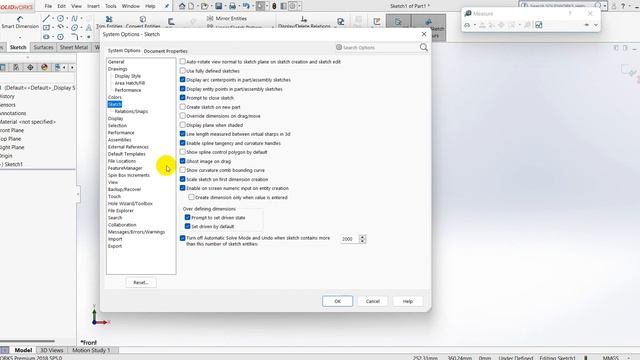Check Create dimension only when value is entered
The width and height of the screenshot is (640, 360).
[x=191, y=197]
